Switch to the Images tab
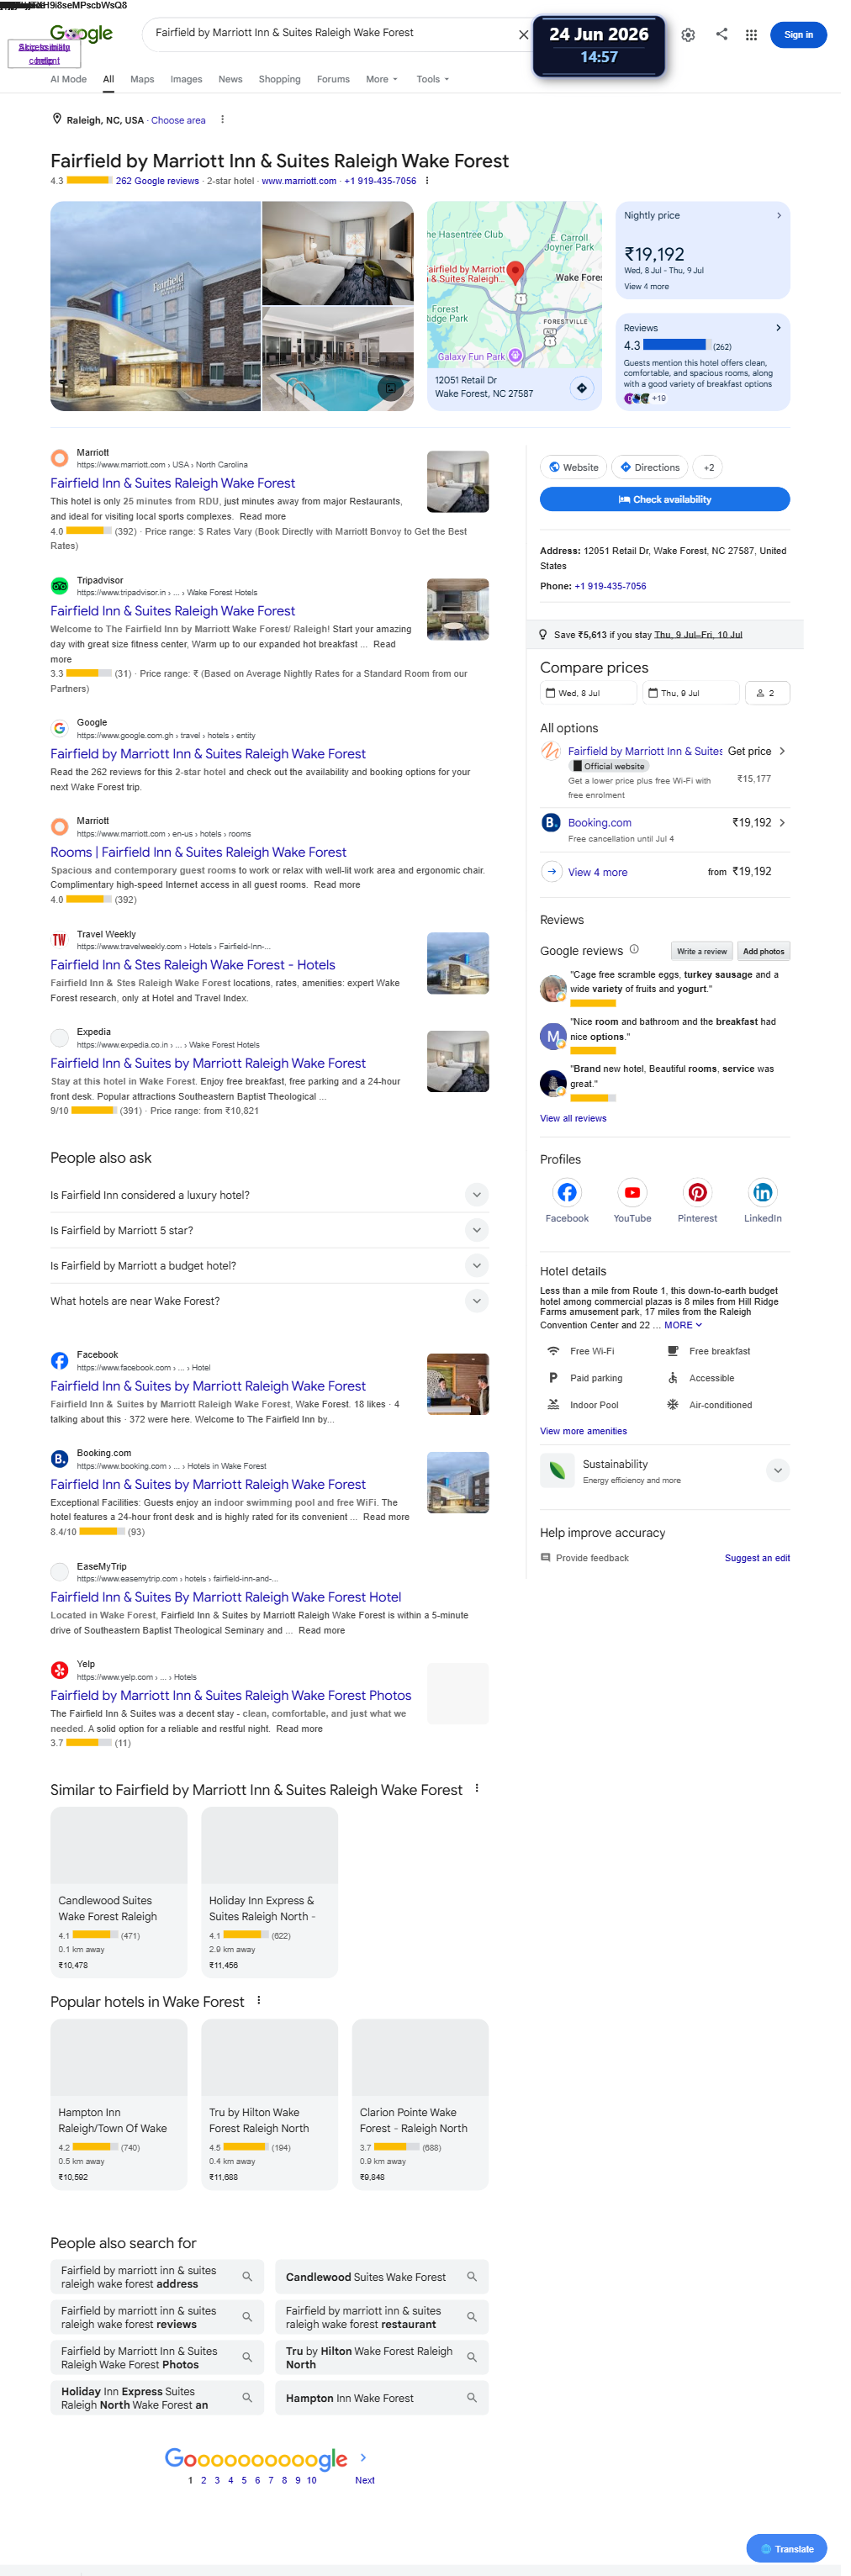 tap(186, 79)
